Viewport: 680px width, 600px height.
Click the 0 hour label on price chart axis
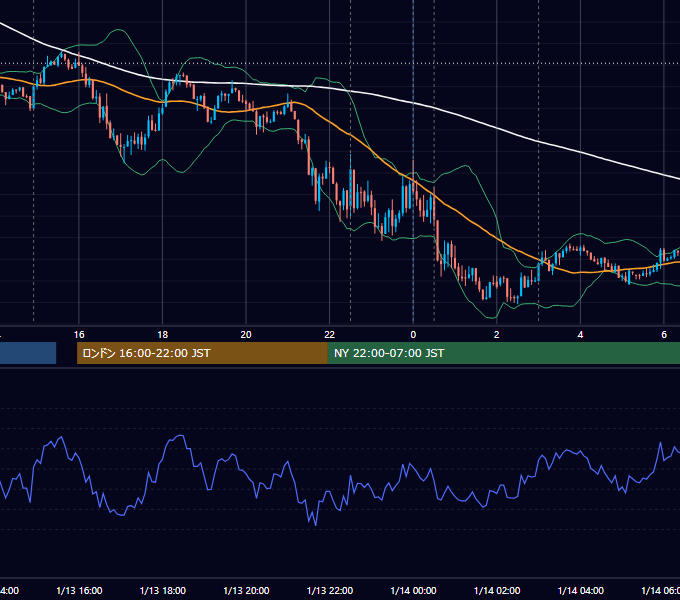tap(413, 335)
